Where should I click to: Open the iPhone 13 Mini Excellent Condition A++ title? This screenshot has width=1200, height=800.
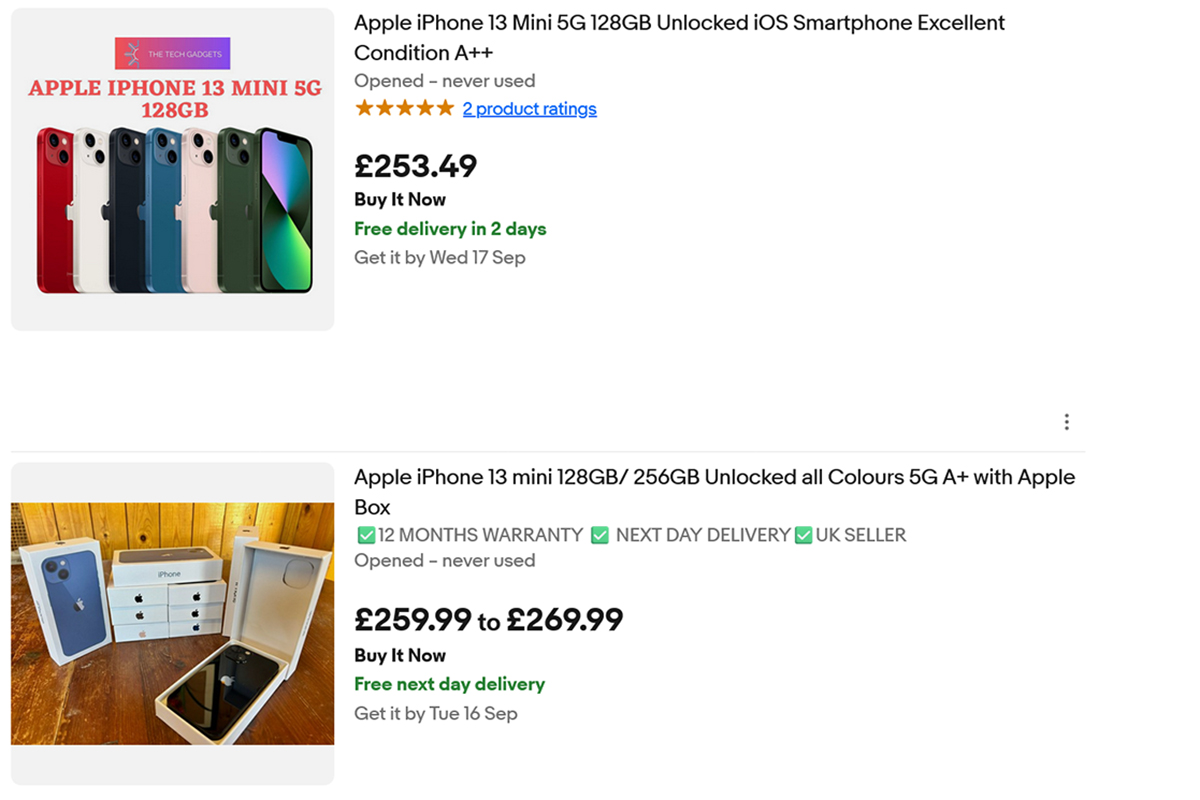(679, 37)
